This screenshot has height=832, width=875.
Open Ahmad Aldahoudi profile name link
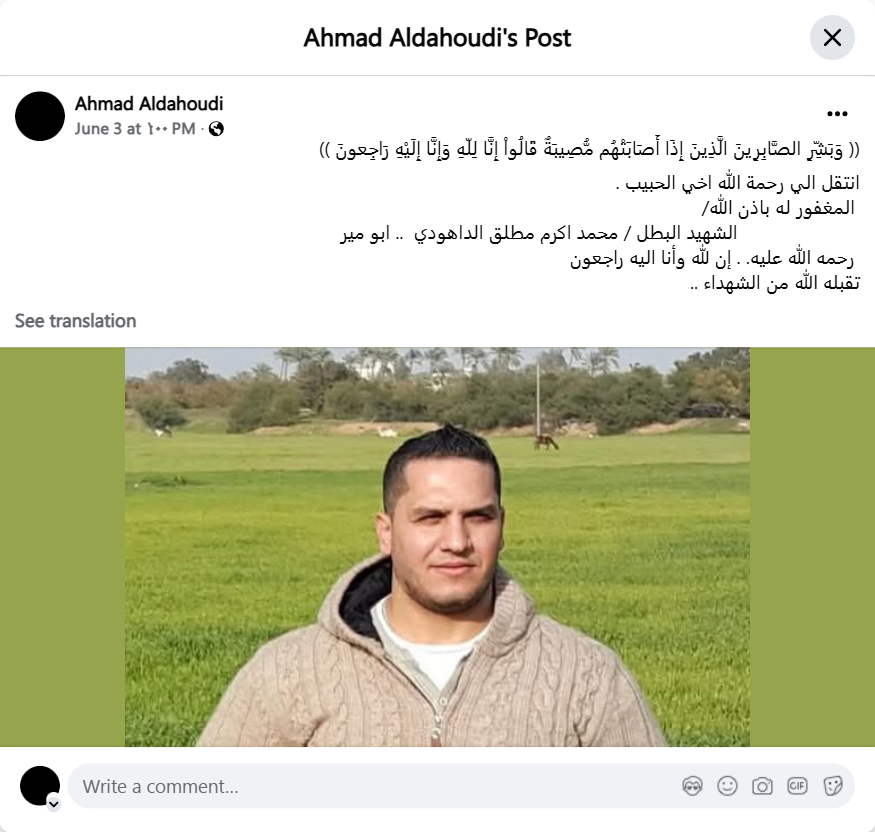click(x=149, y=103)
